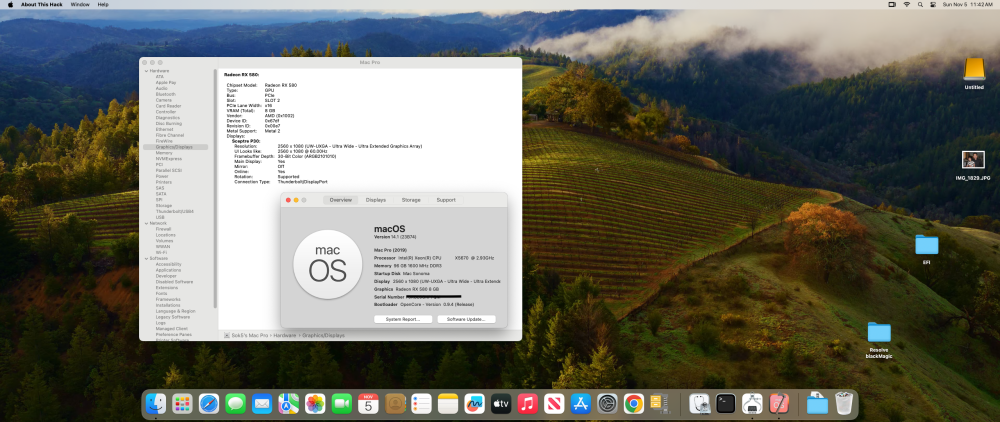Open the Window menu
The image size is (1000, 422).
point(80,4)
